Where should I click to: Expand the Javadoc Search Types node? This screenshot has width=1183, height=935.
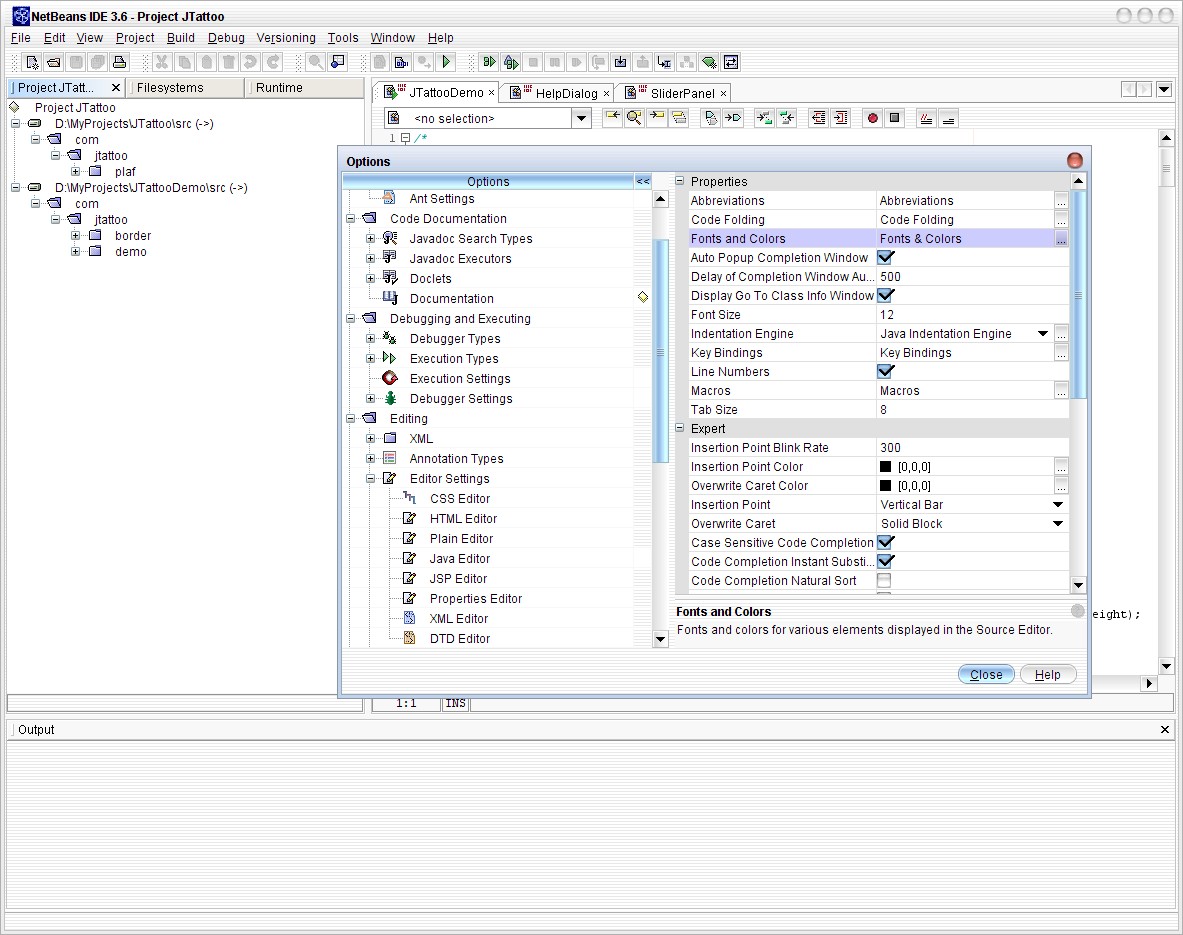370,238
